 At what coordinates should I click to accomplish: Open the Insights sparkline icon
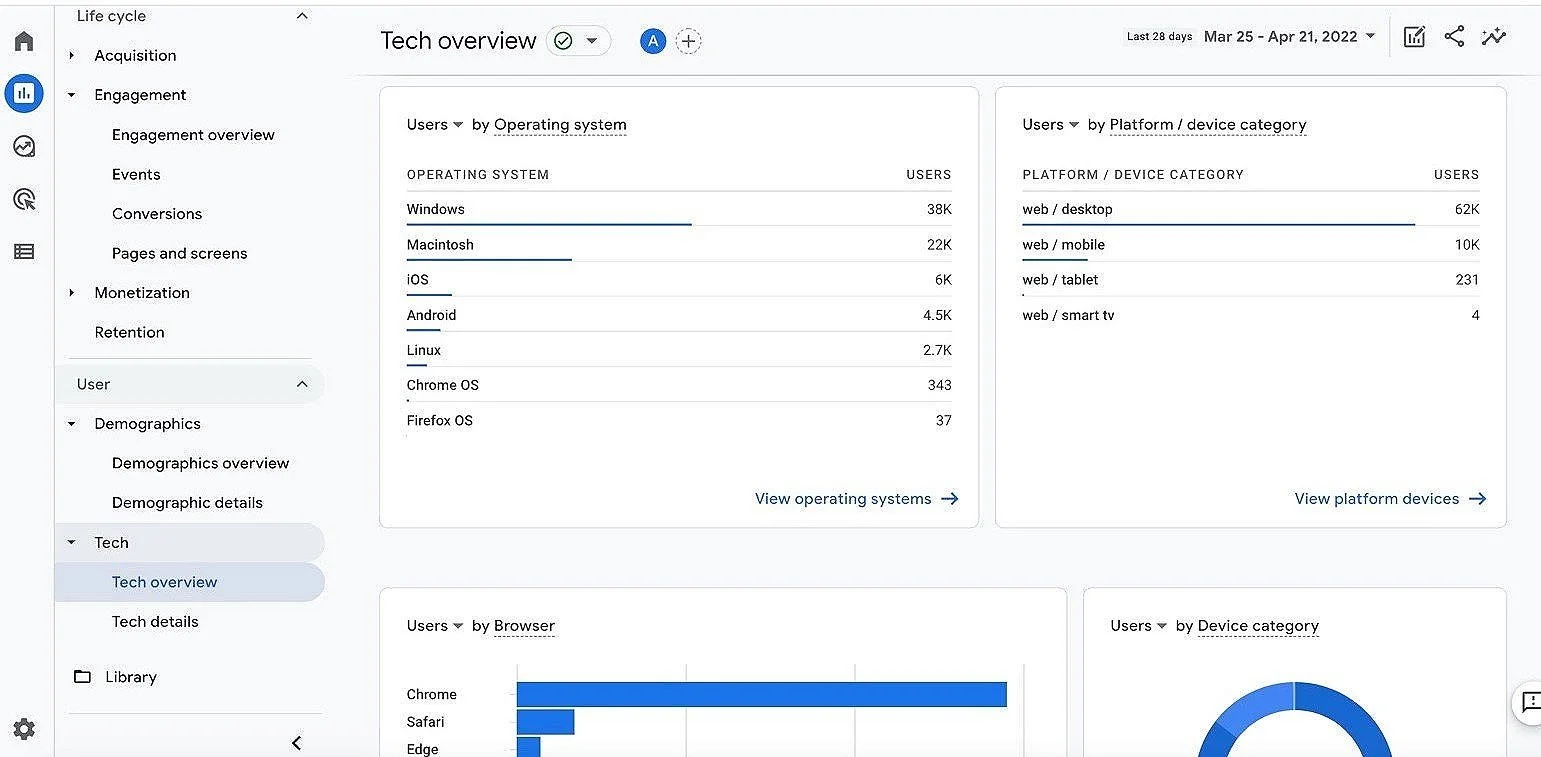[1494, 37]
